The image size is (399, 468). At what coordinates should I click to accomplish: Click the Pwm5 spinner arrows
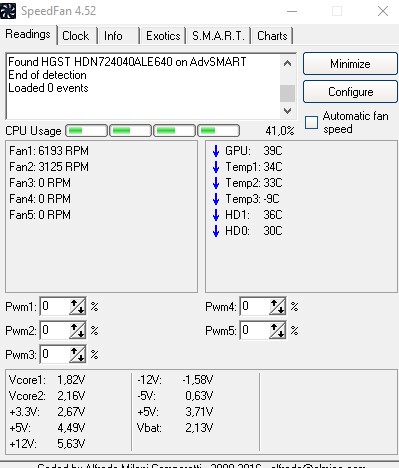coord(277,330)
